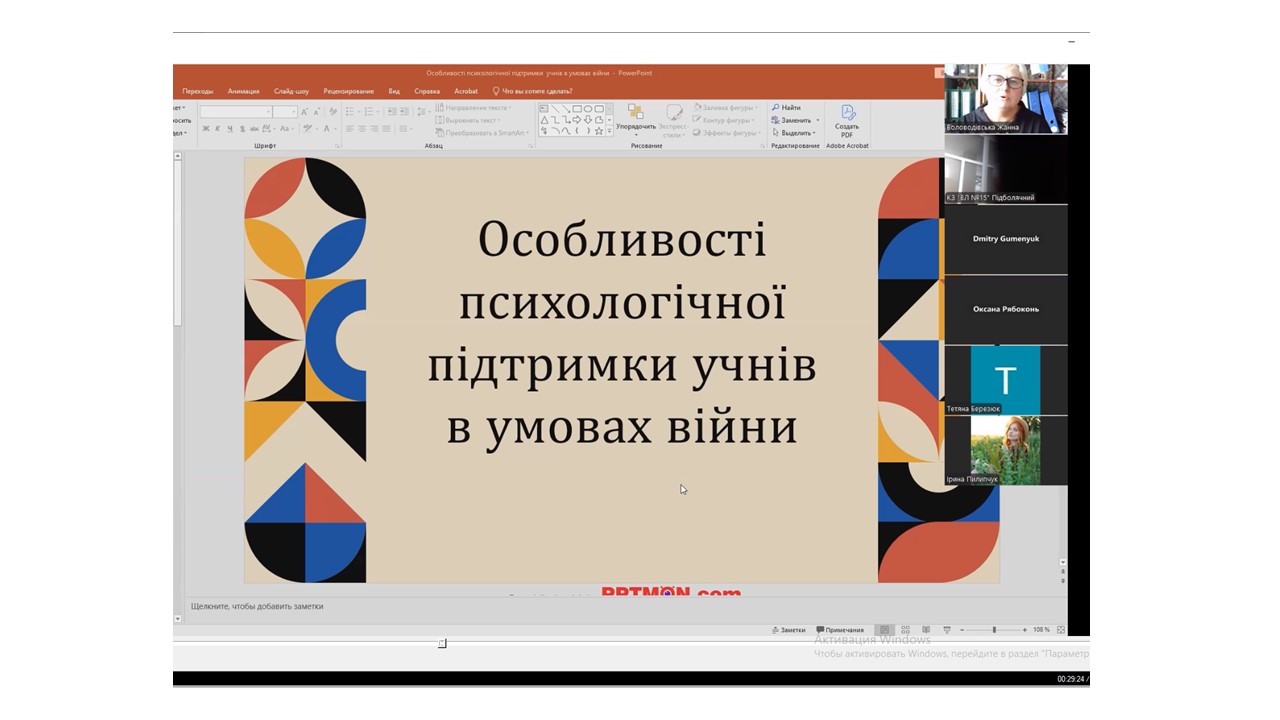Open the Примечания pane

[x=840, y=630]
